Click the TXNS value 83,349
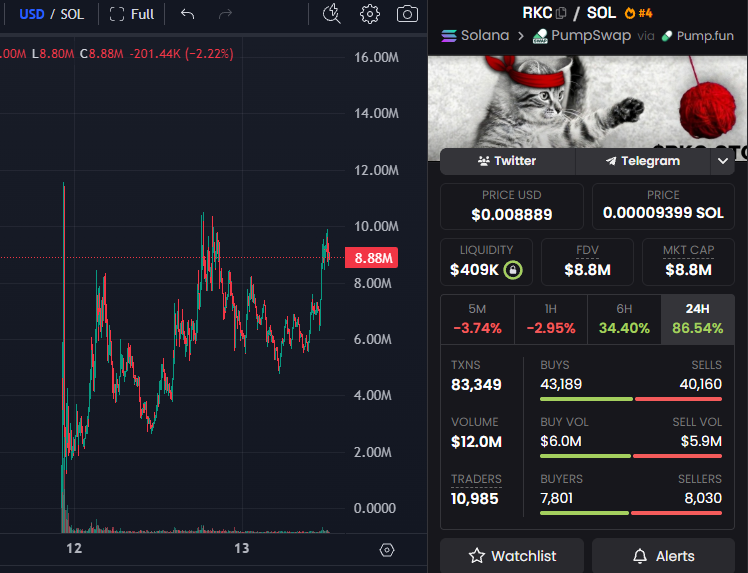748x573 pixels. (476, 385)
